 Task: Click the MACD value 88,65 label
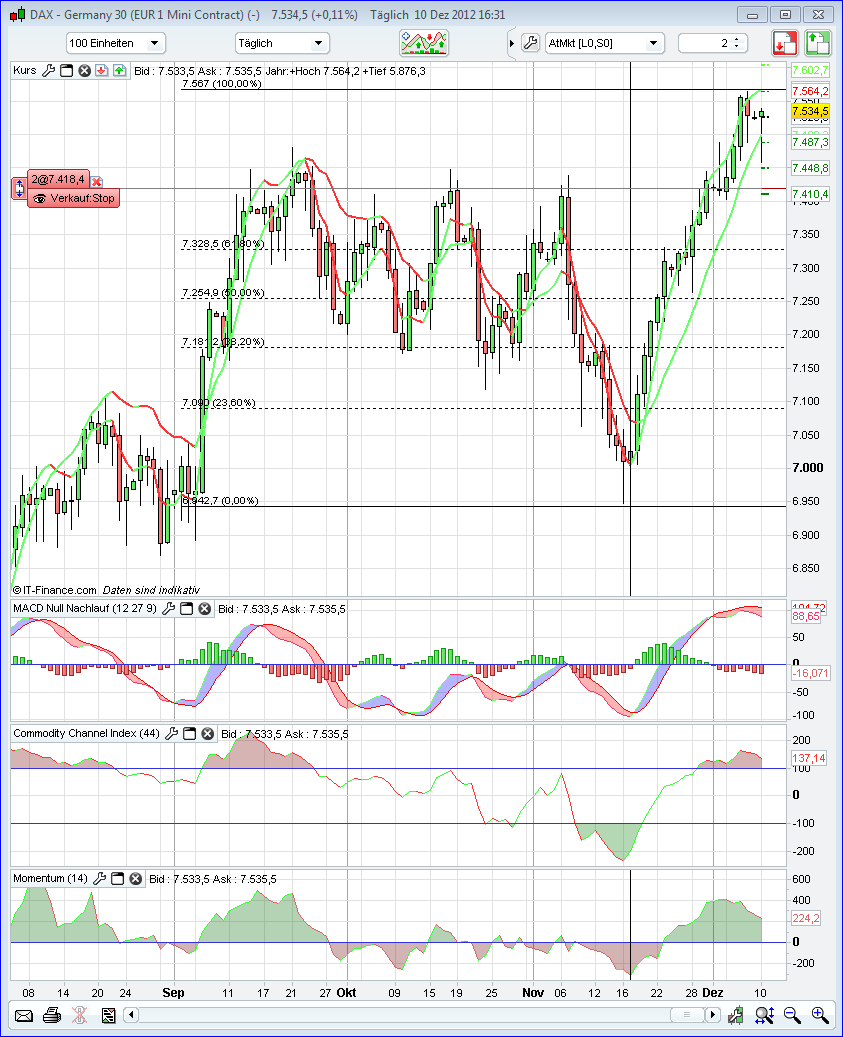(x=805, y=616)
